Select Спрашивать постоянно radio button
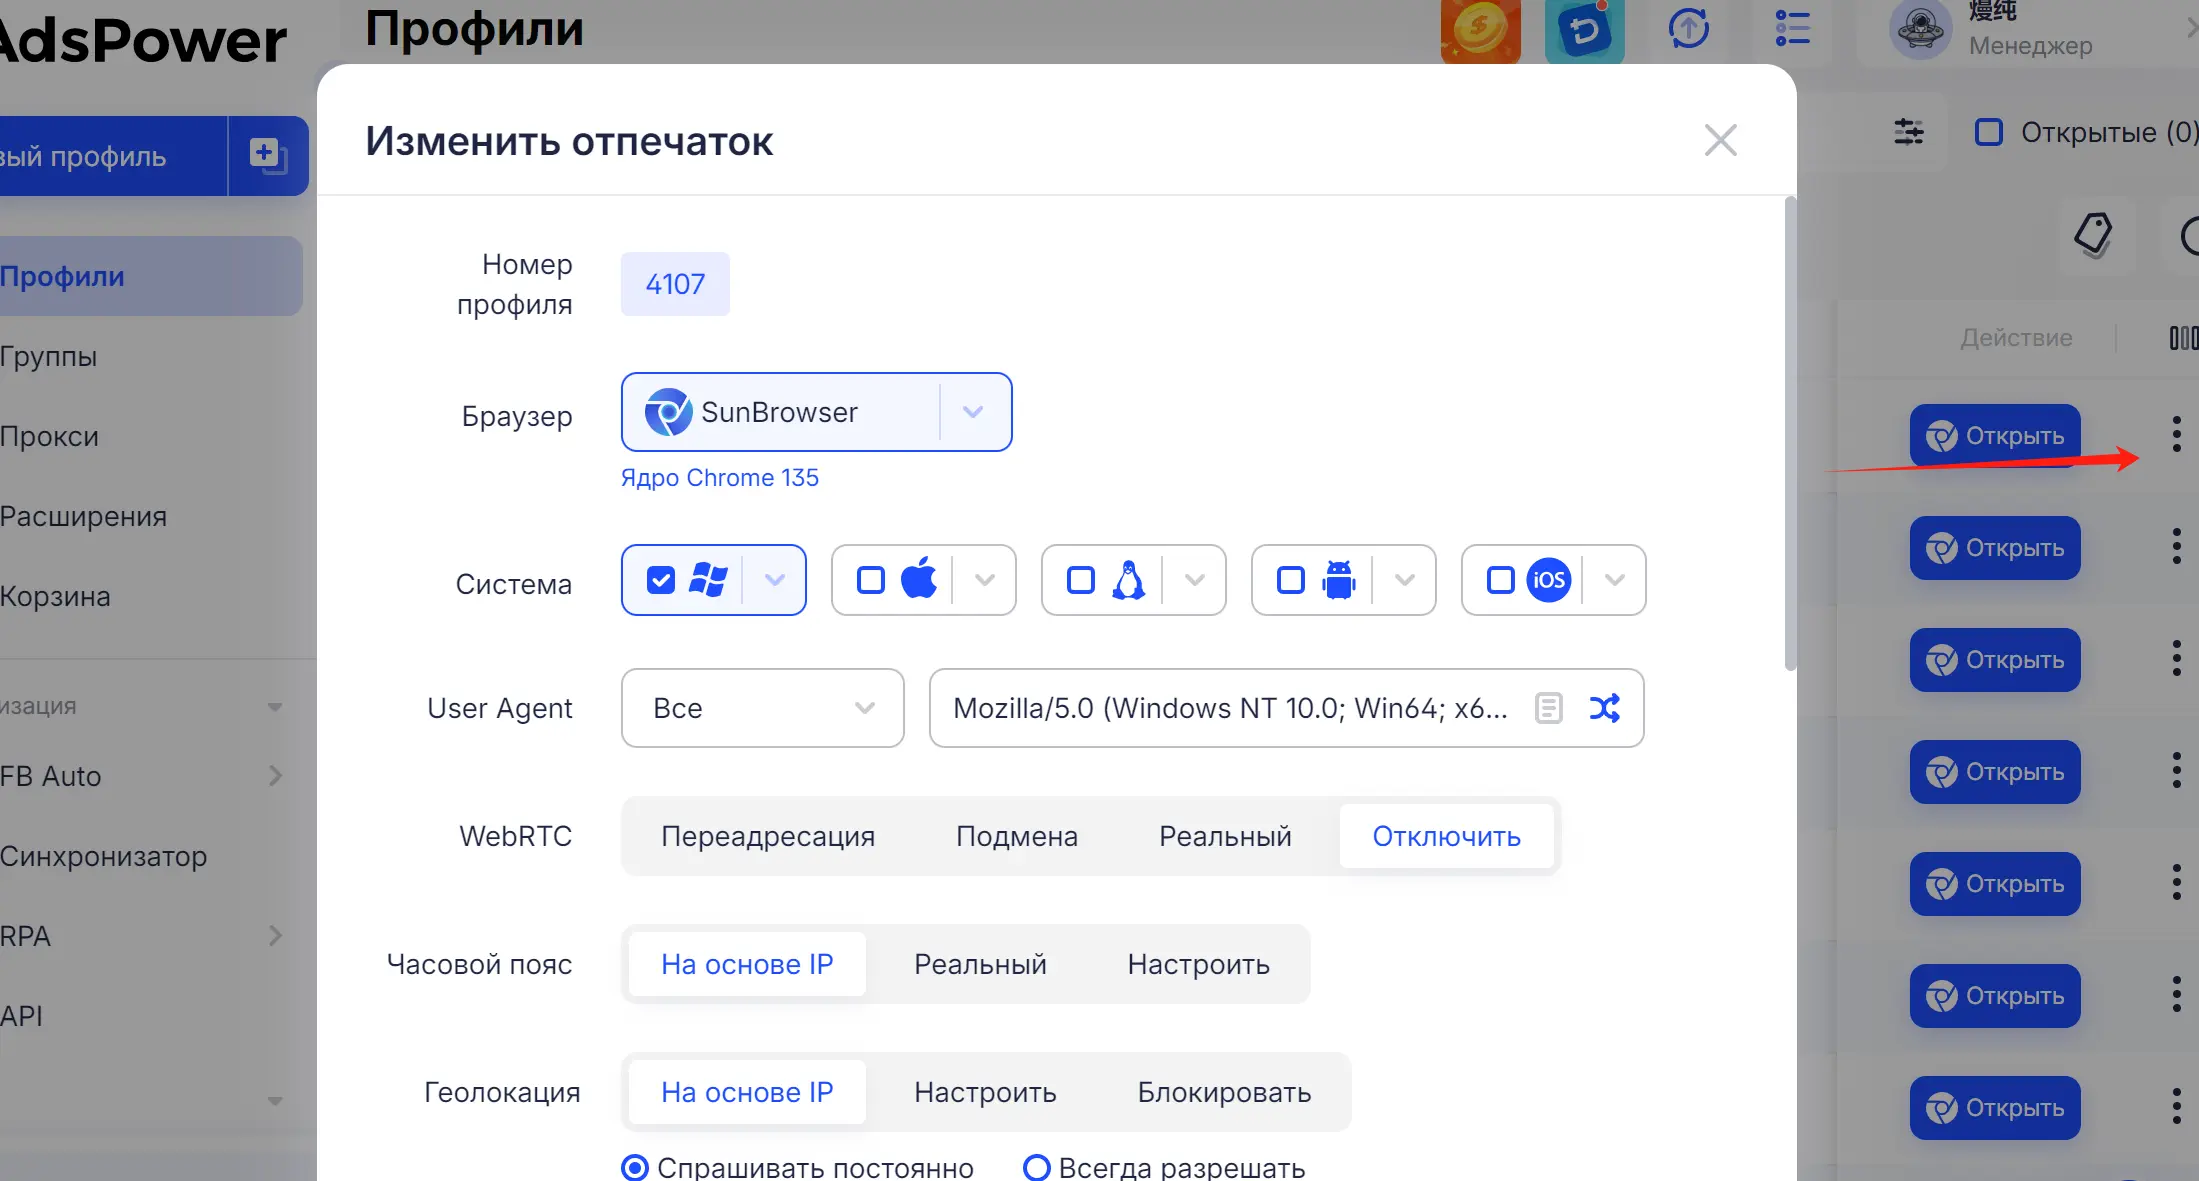 635,1167
